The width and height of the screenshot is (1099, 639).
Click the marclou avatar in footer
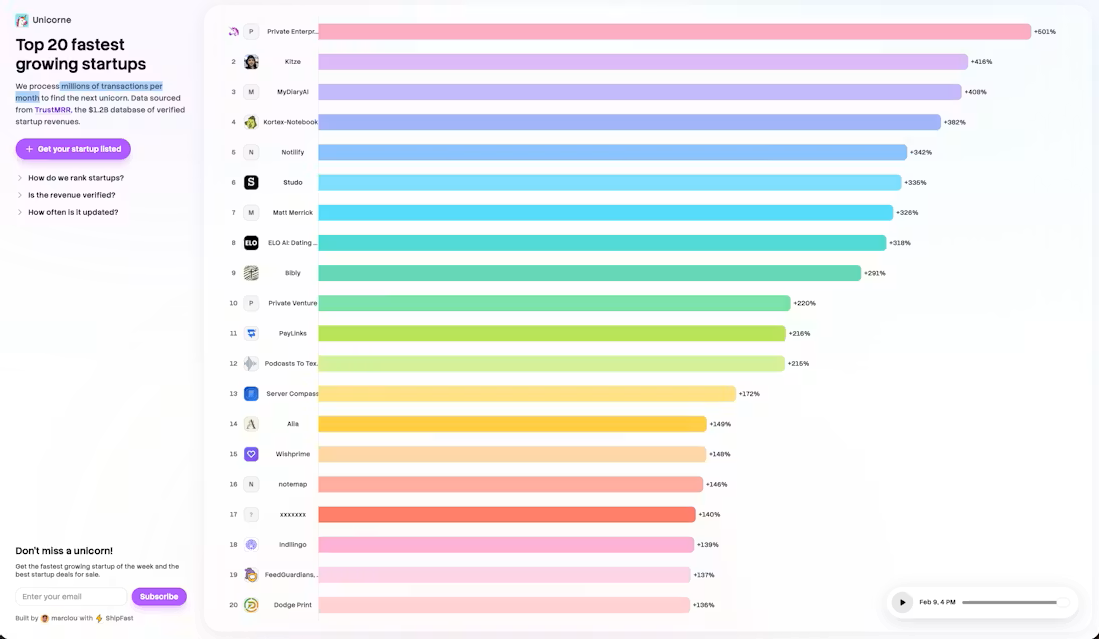[x=45, y=619]
